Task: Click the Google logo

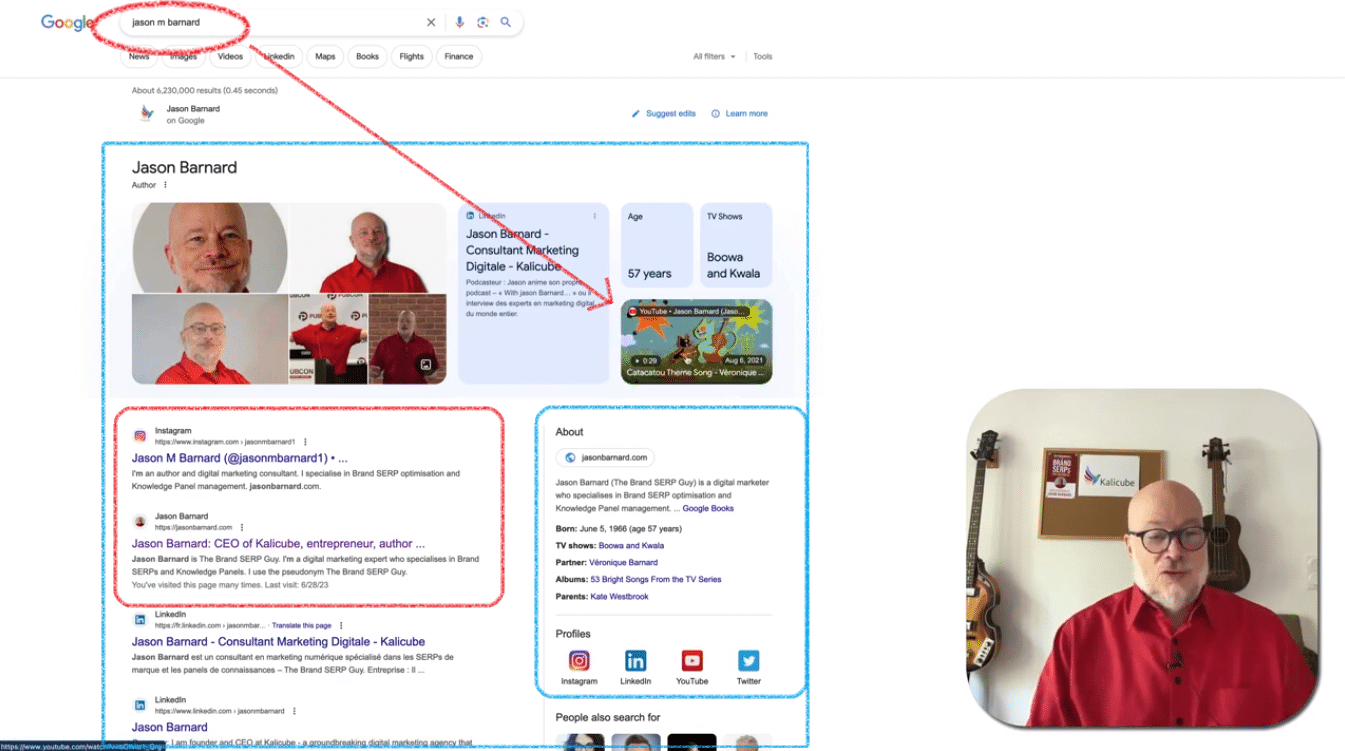Action: [67, 22]
